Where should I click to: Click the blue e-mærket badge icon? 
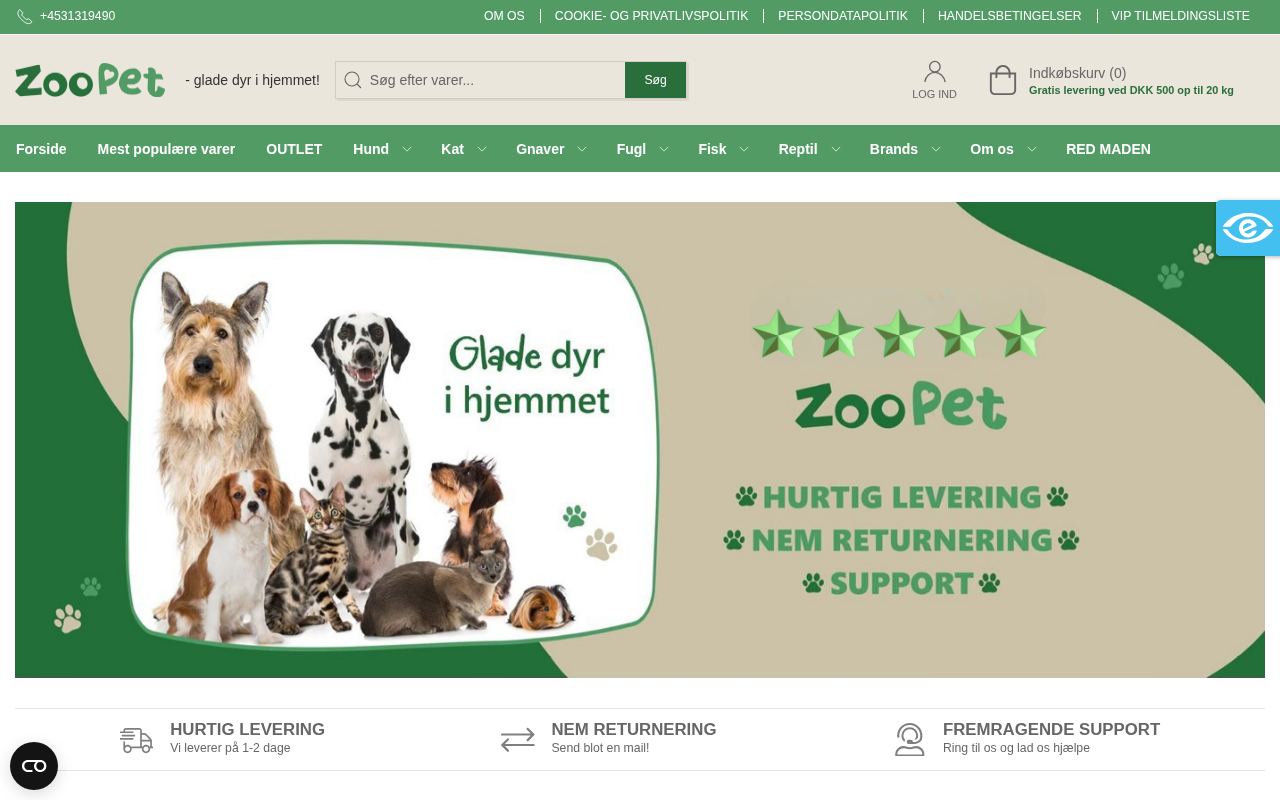[1248, 228]
